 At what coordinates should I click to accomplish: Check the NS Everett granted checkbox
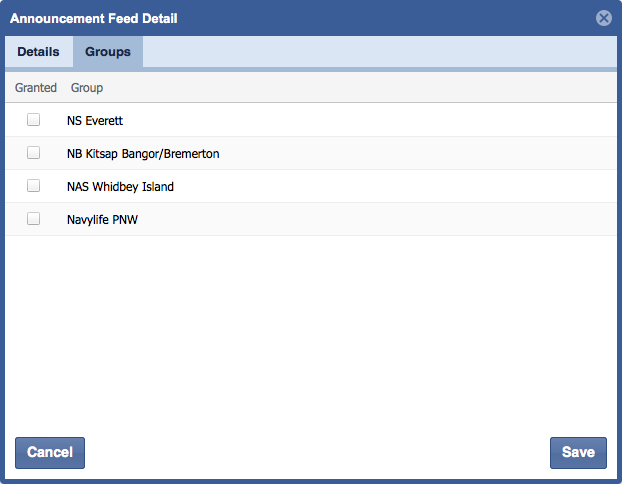coord(34,120)
